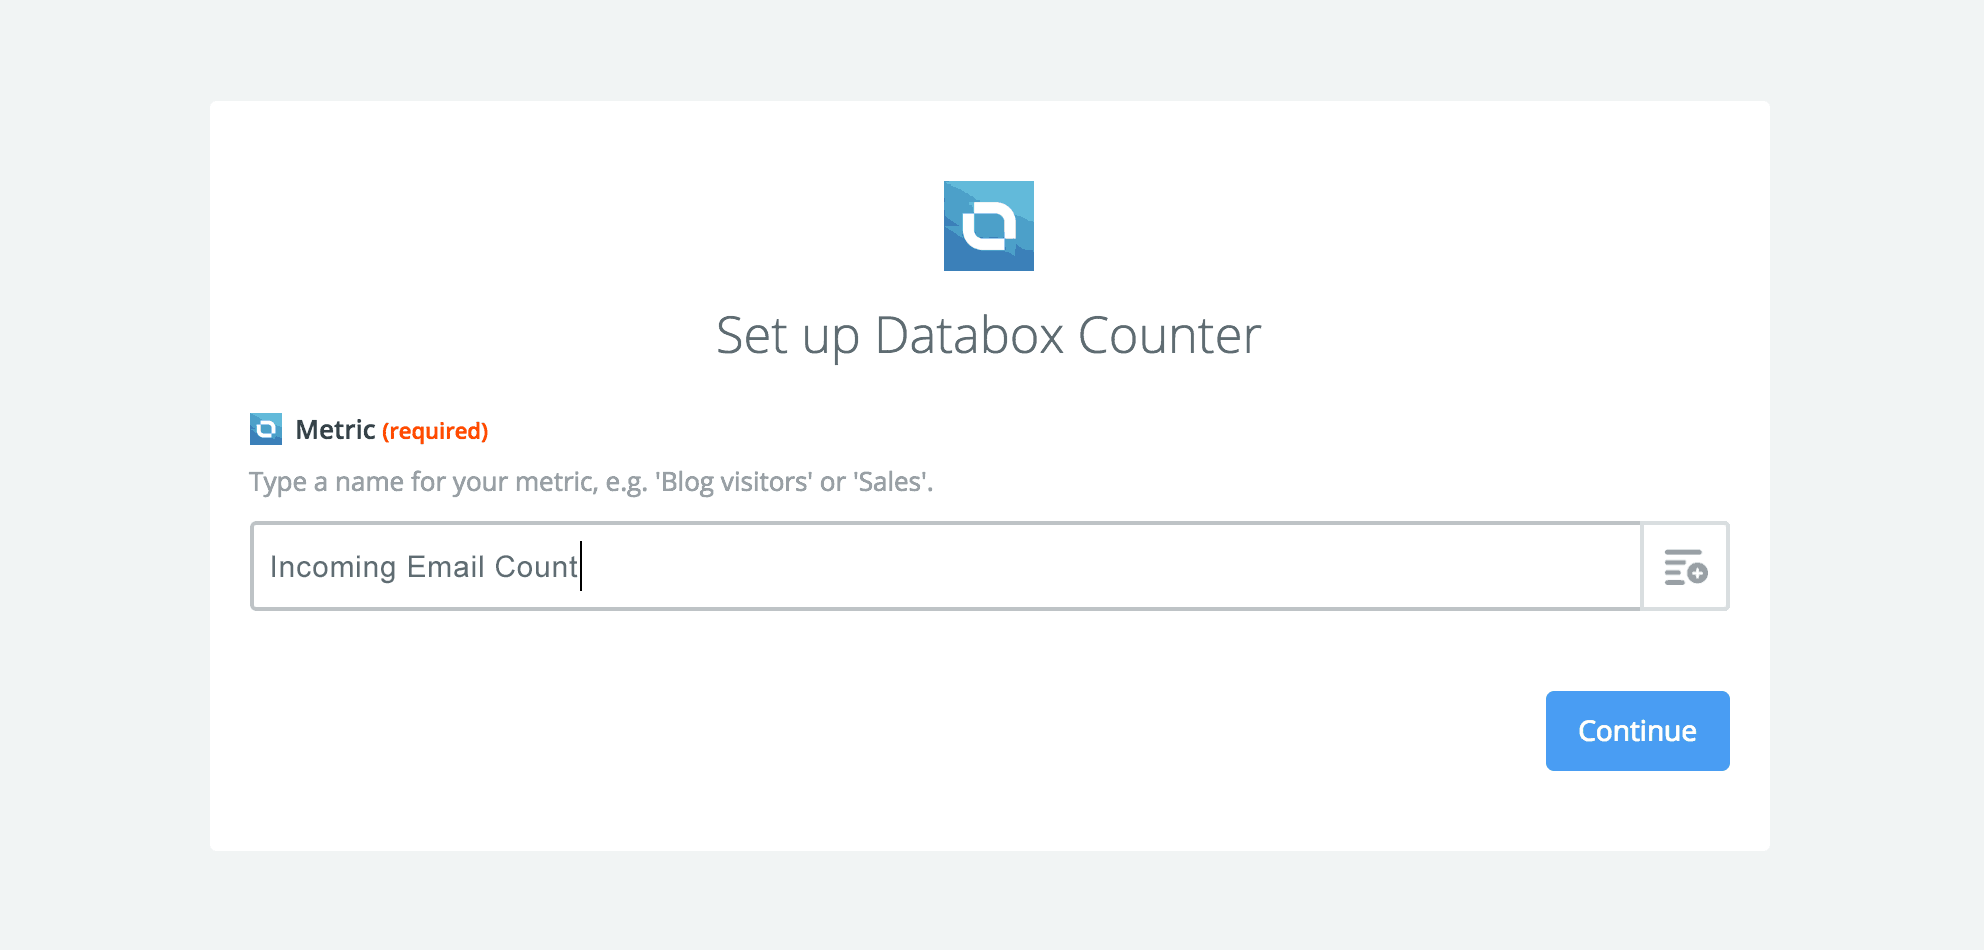Click the "Metric" field label
The width and height of the screenshot is (1984, 950).
tap(335, 430)
